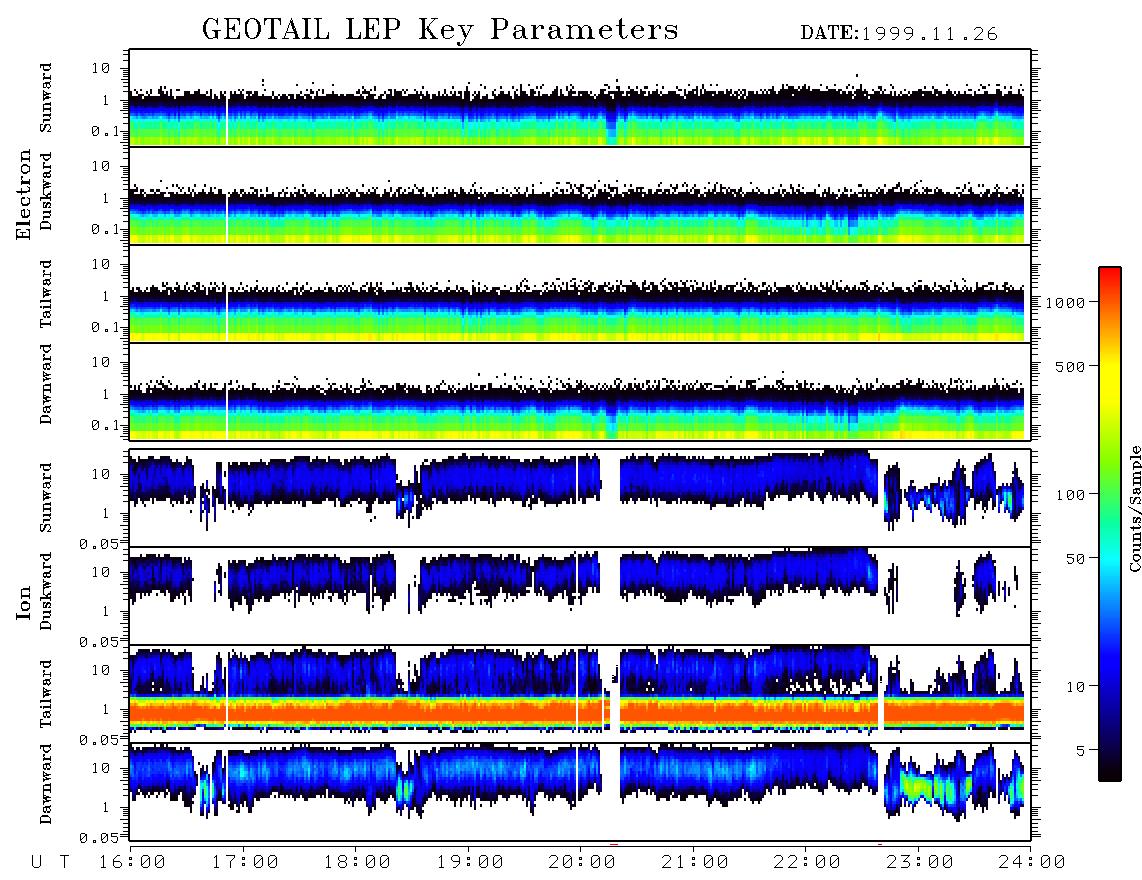Click the 23:00 time tick label

(x=920, y=863)
